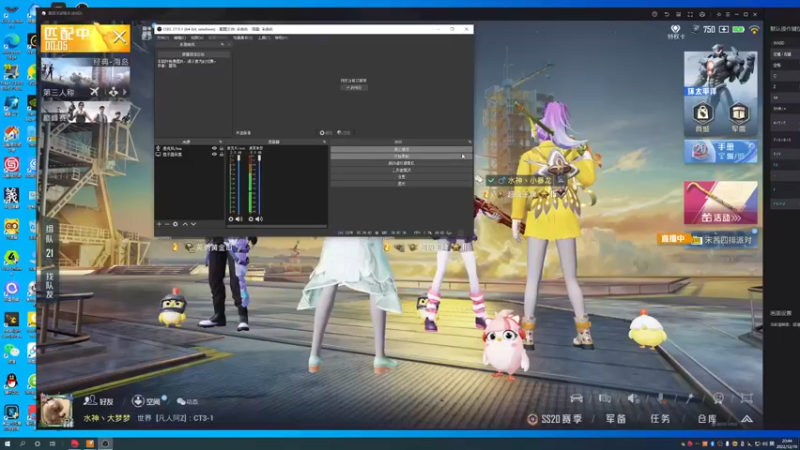Open the 军需 supply crate hexagon icon

pos(738,113)
